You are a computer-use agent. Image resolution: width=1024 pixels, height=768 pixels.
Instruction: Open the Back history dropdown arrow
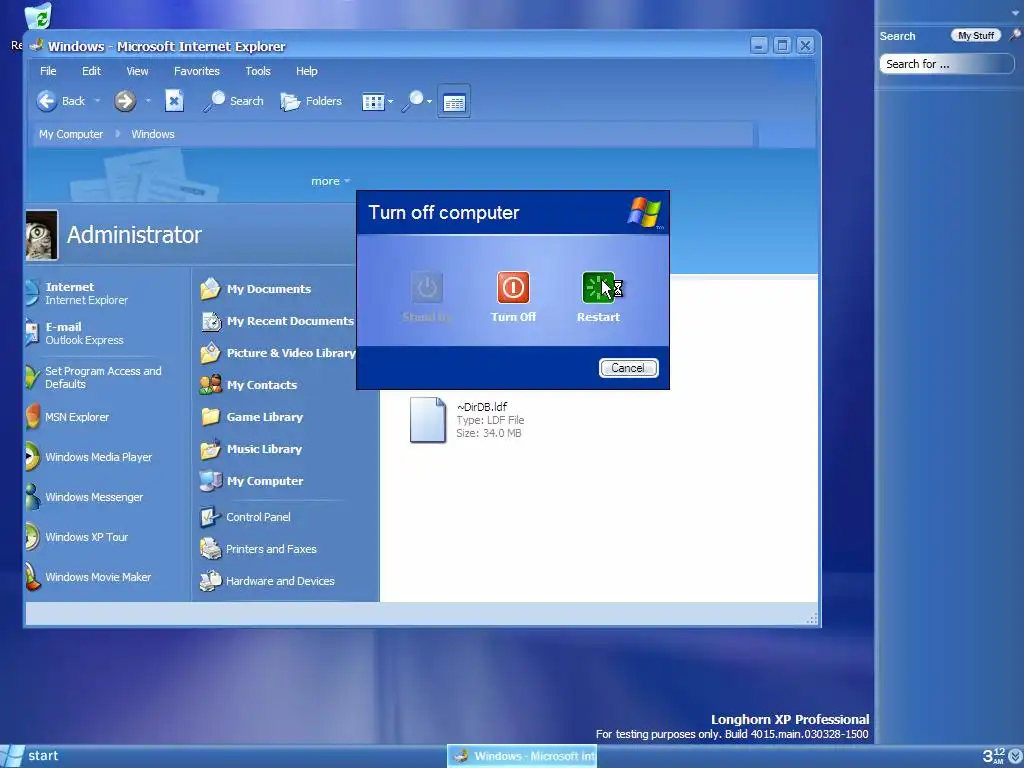(97, 101)
